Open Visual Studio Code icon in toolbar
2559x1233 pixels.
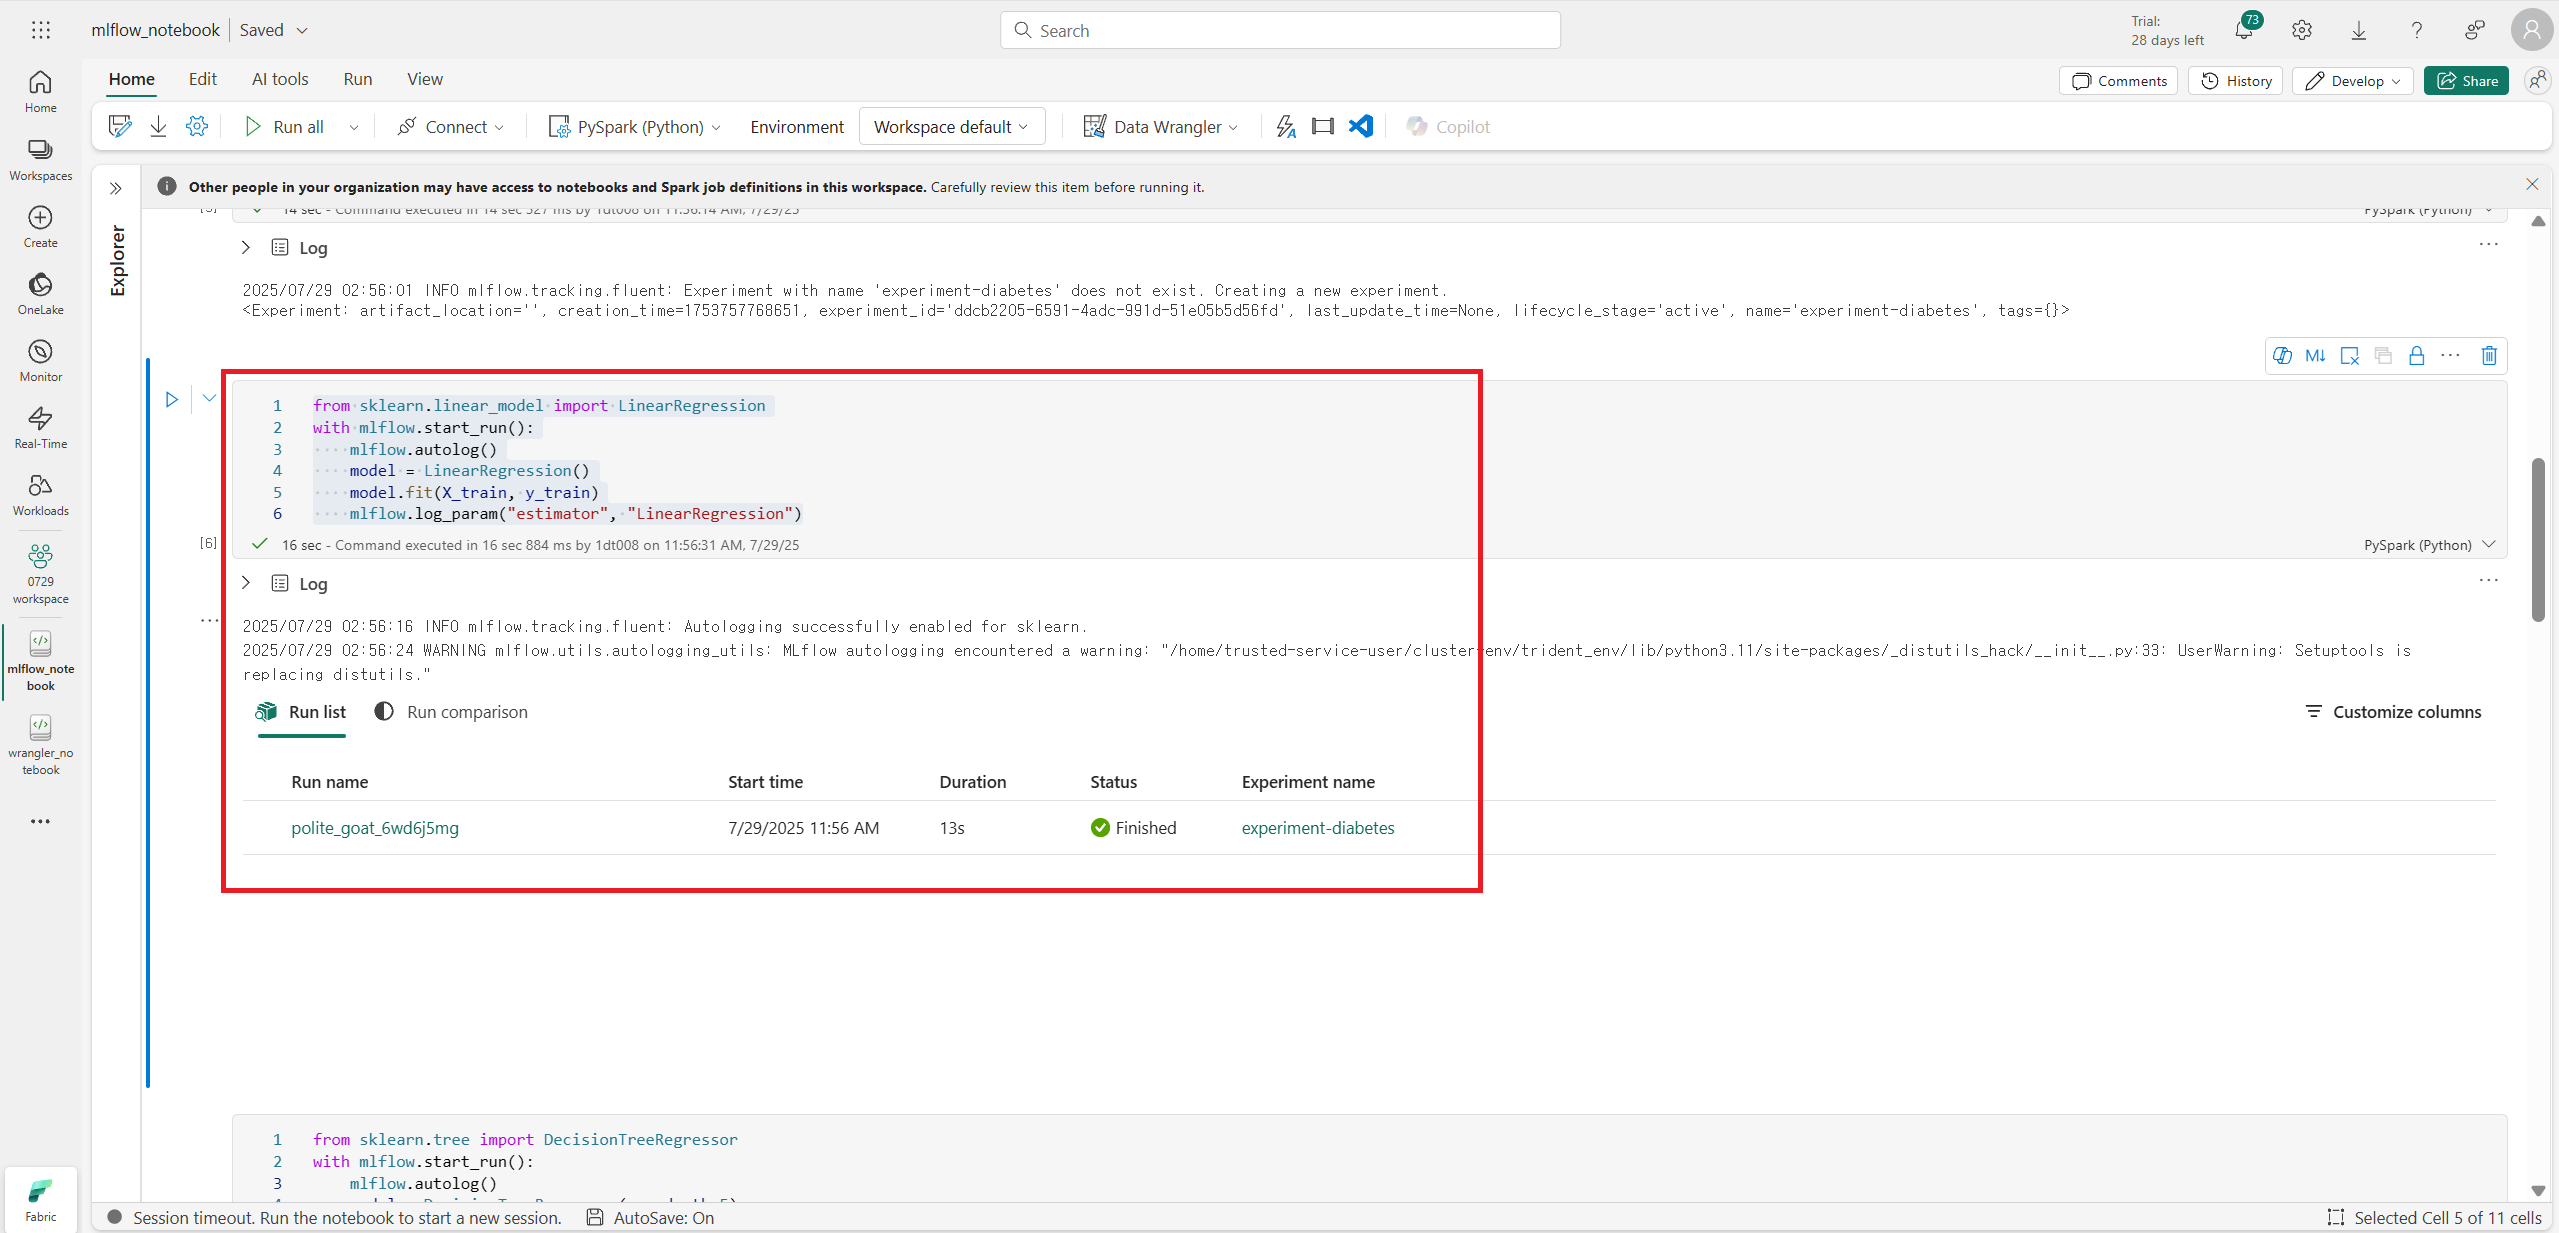pyautogui.click(x=1360, y=126)
